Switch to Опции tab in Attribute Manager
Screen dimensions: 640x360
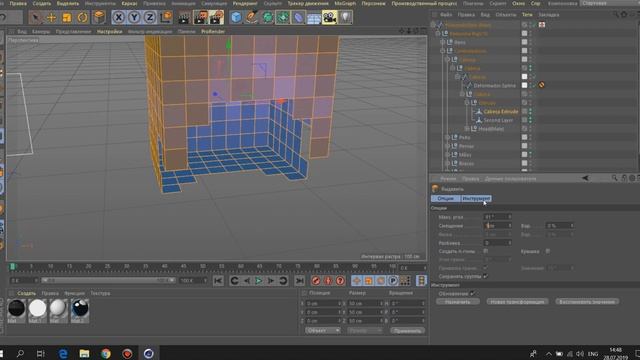tap(445, 198)
